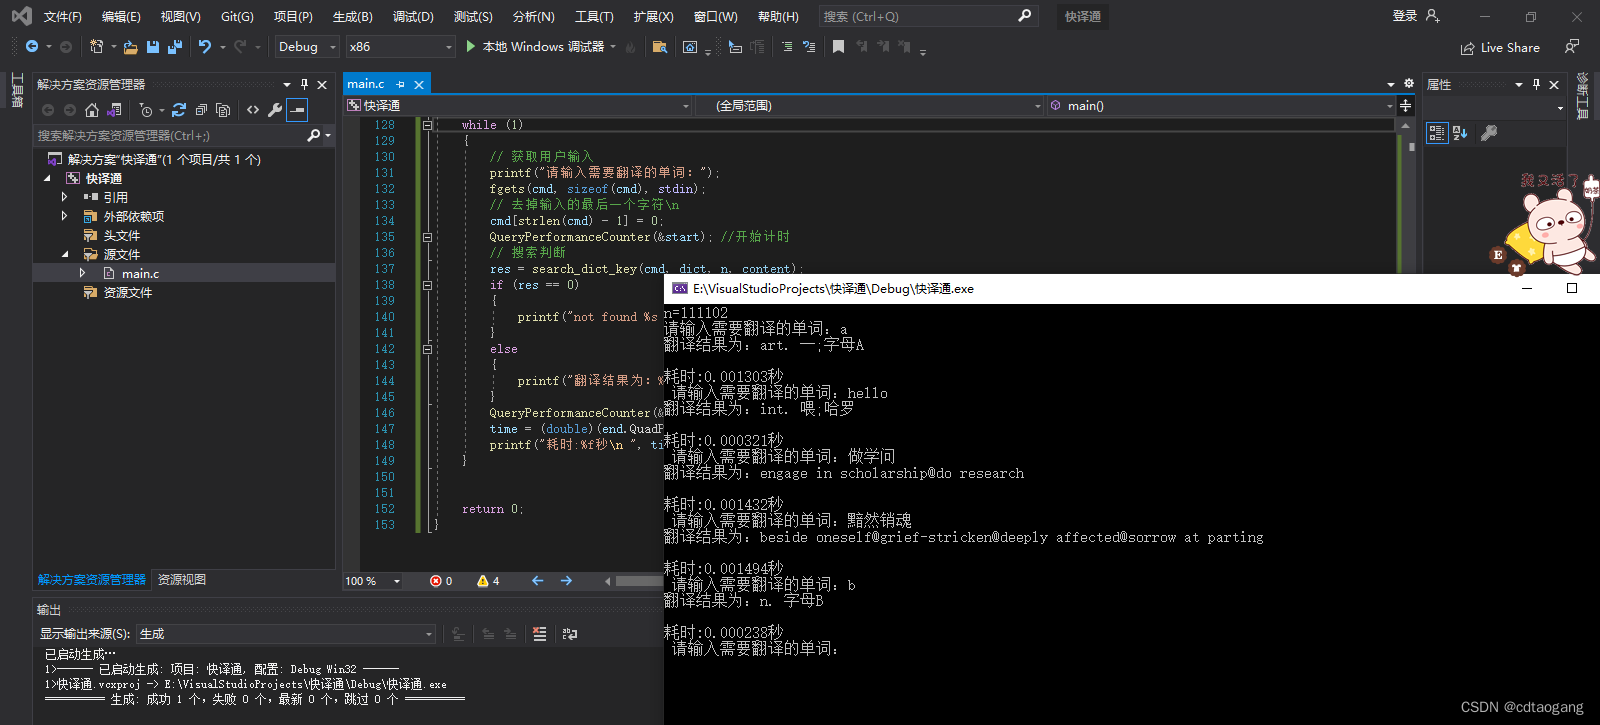Open the 编辑(E) menu
The image size is (1600, 725).
[121, 17]
